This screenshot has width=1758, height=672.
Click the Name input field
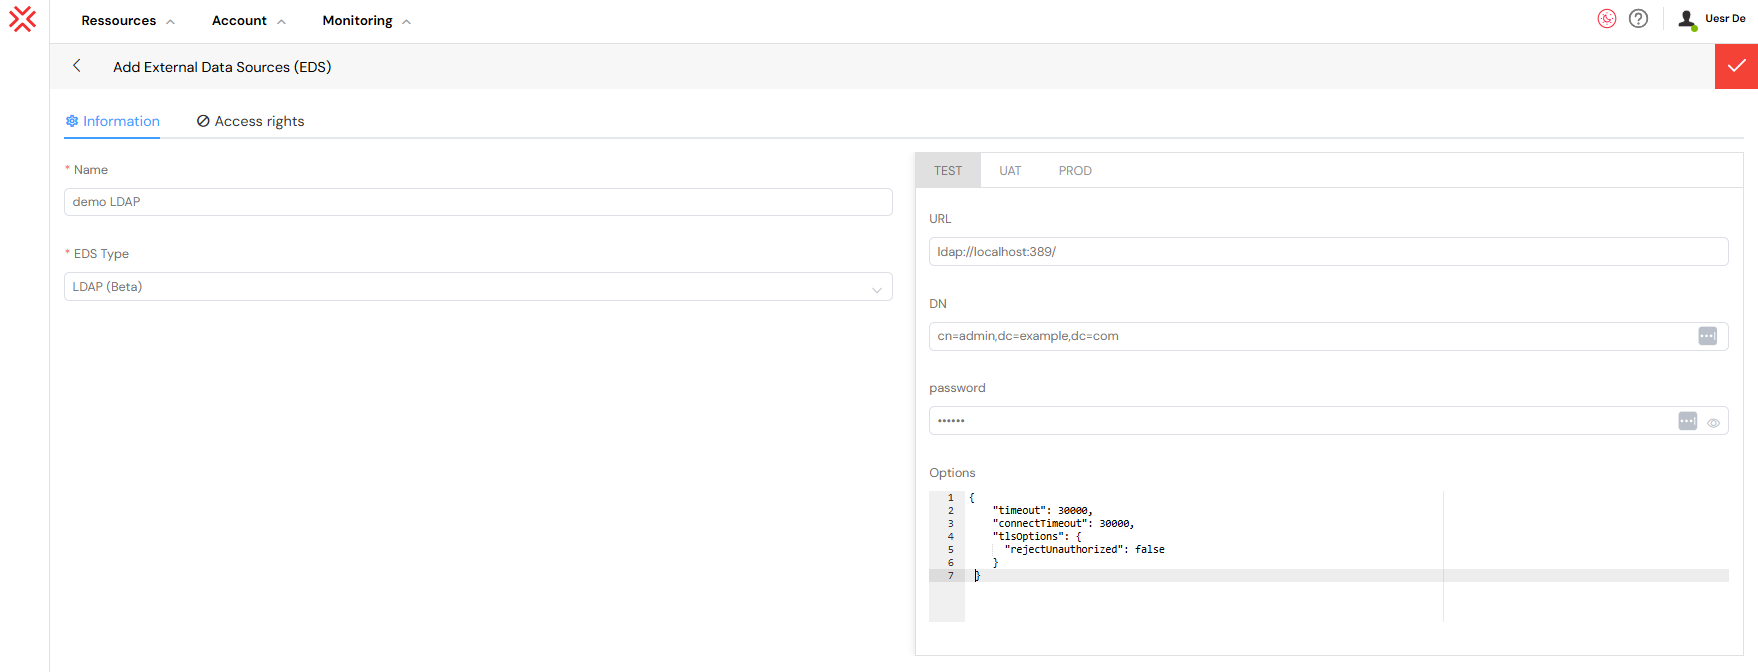click(478, 202)
